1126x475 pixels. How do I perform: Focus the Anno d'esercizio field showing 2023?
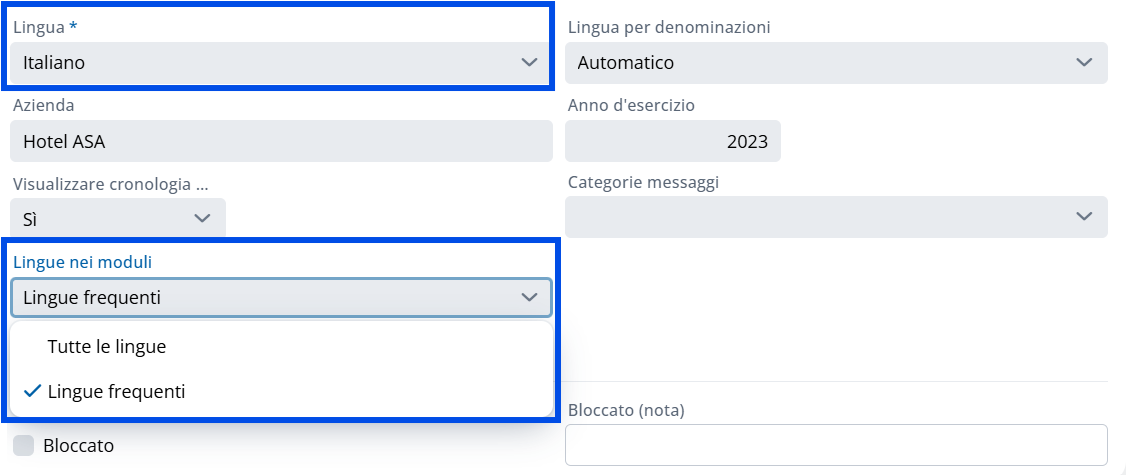pos(672,141)
